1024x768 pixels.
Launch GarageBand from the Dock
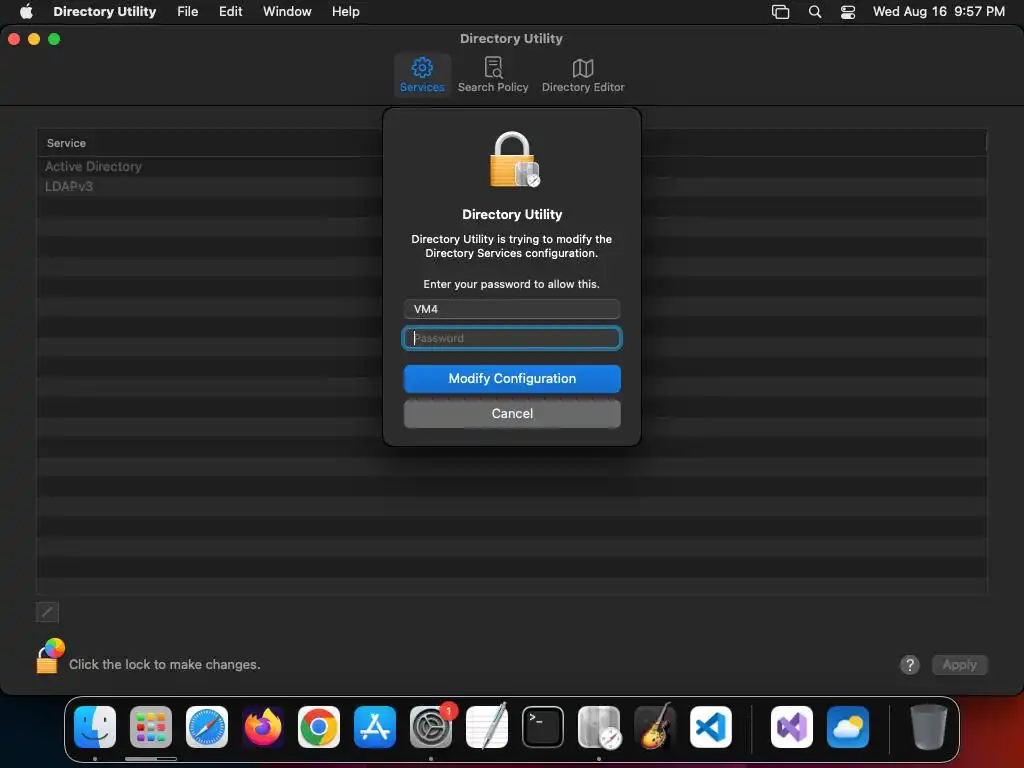[655, 727]
